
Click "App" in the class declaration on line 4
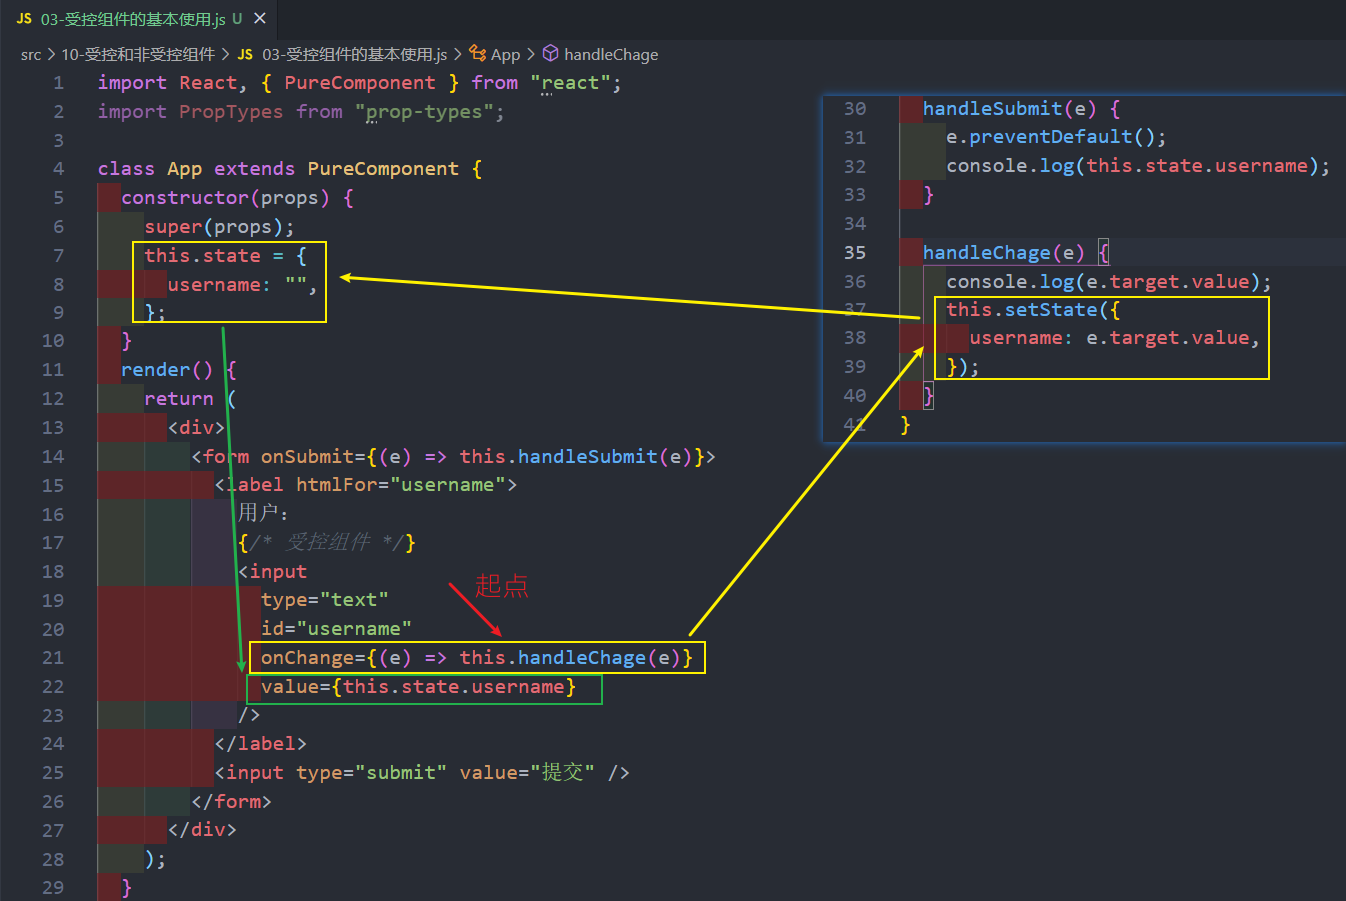point(184,169)
